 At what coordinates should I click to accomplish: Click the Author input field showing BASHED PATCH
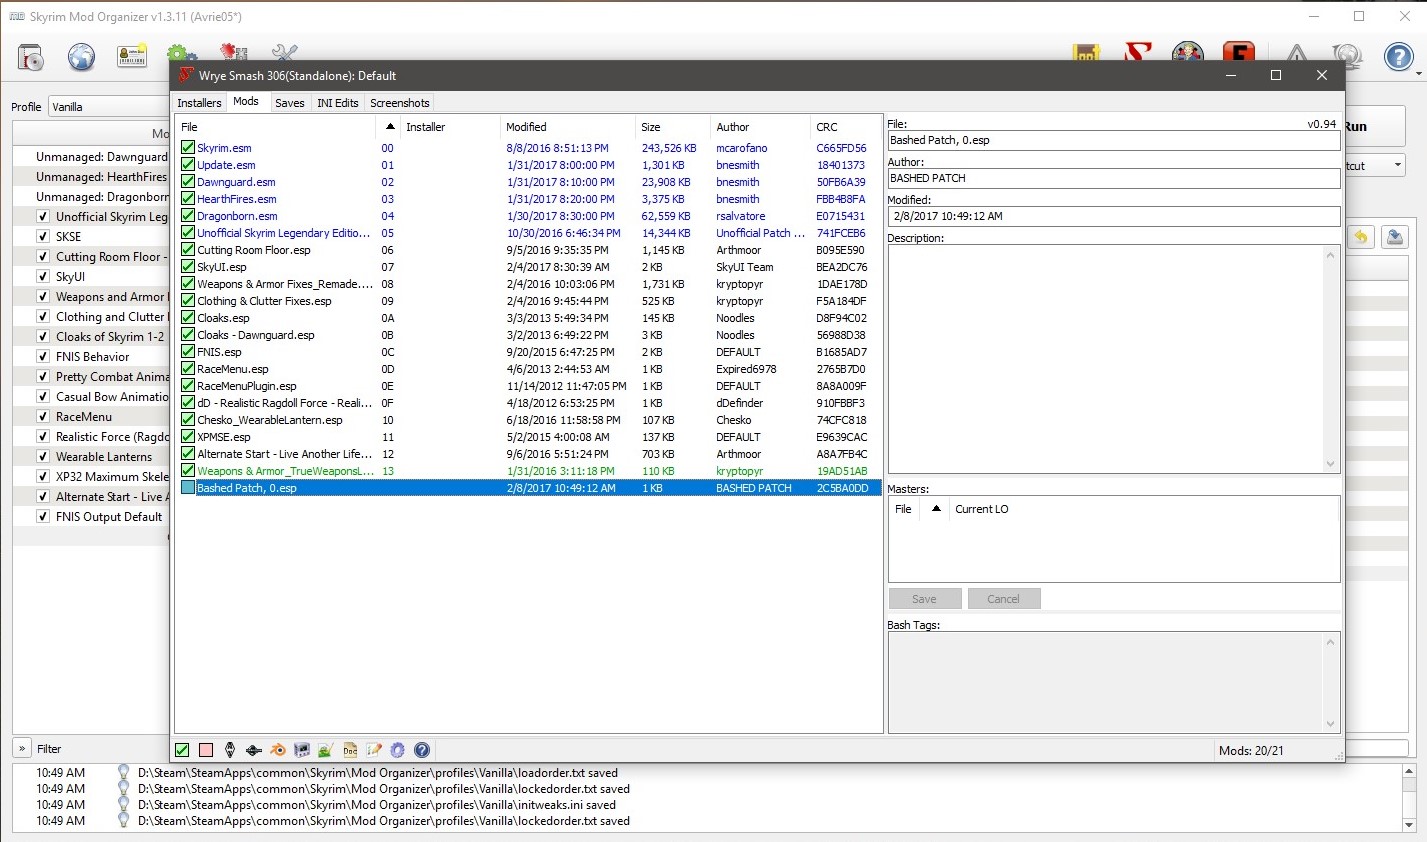tap(1114, 178)
